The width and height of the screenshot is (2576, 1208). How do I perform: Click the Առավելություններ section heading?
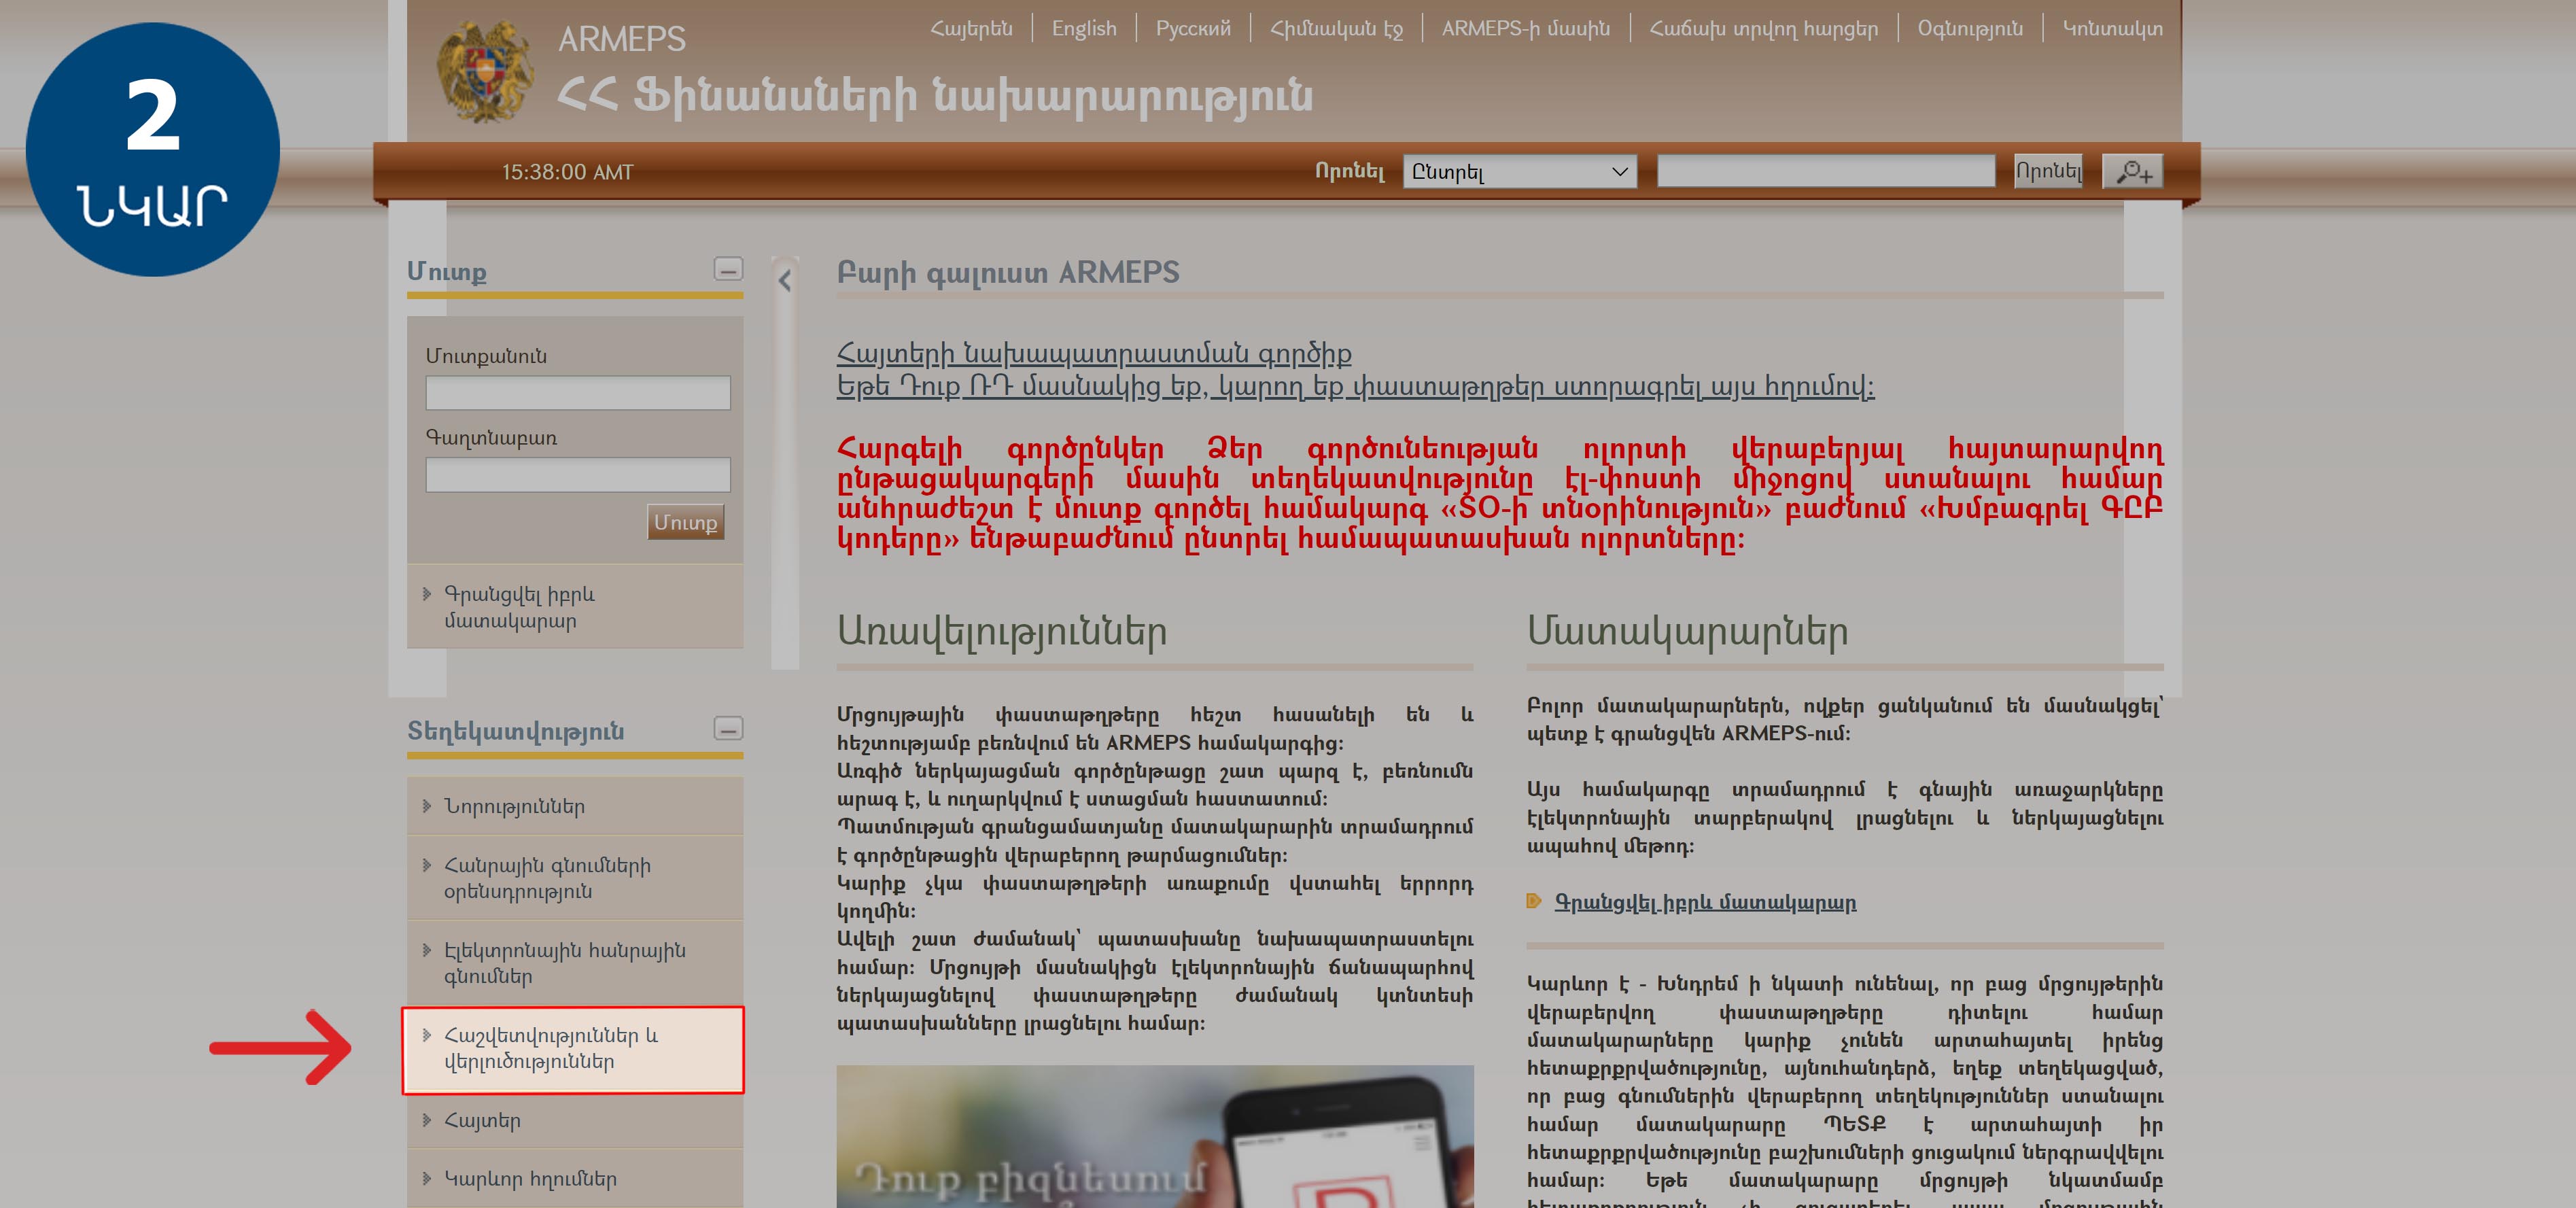click(1002, 632)
